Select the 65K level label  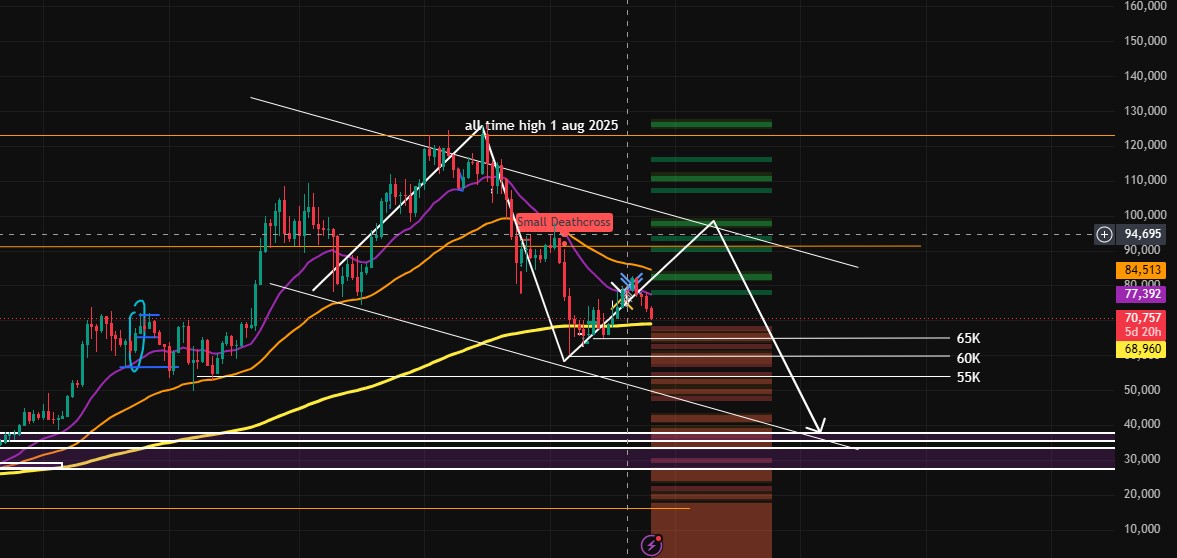point(968,339)
